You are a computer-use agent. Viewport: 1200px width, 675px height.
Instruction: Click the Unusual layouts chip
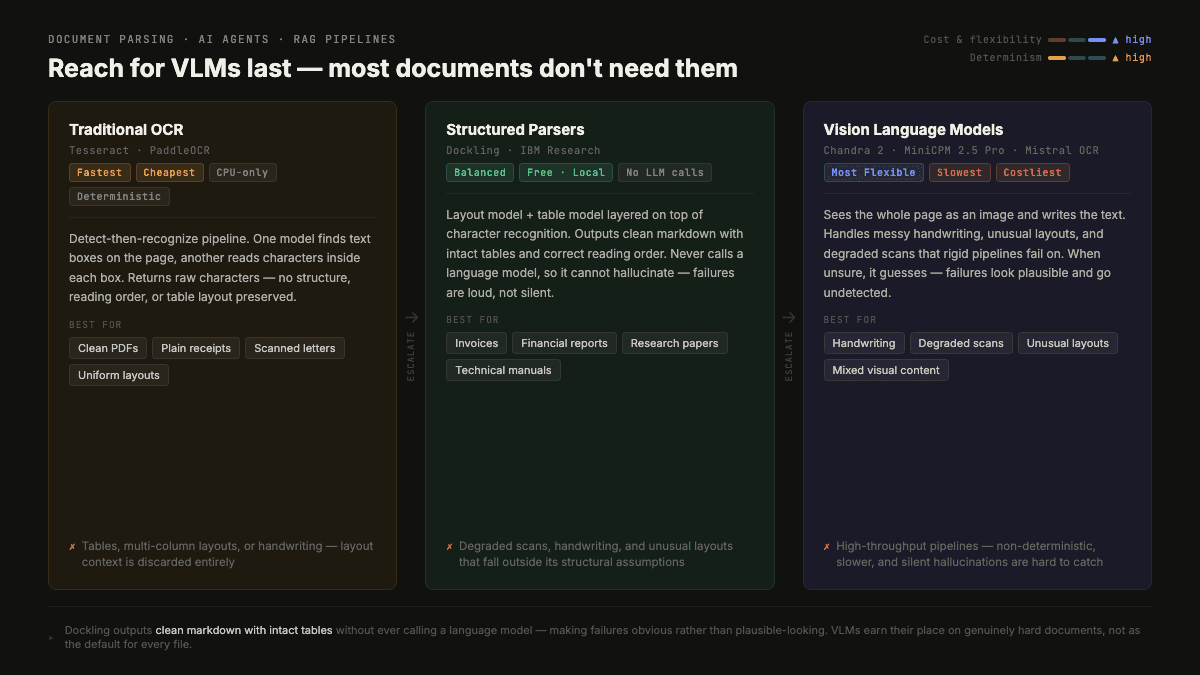coord(1068,343)
